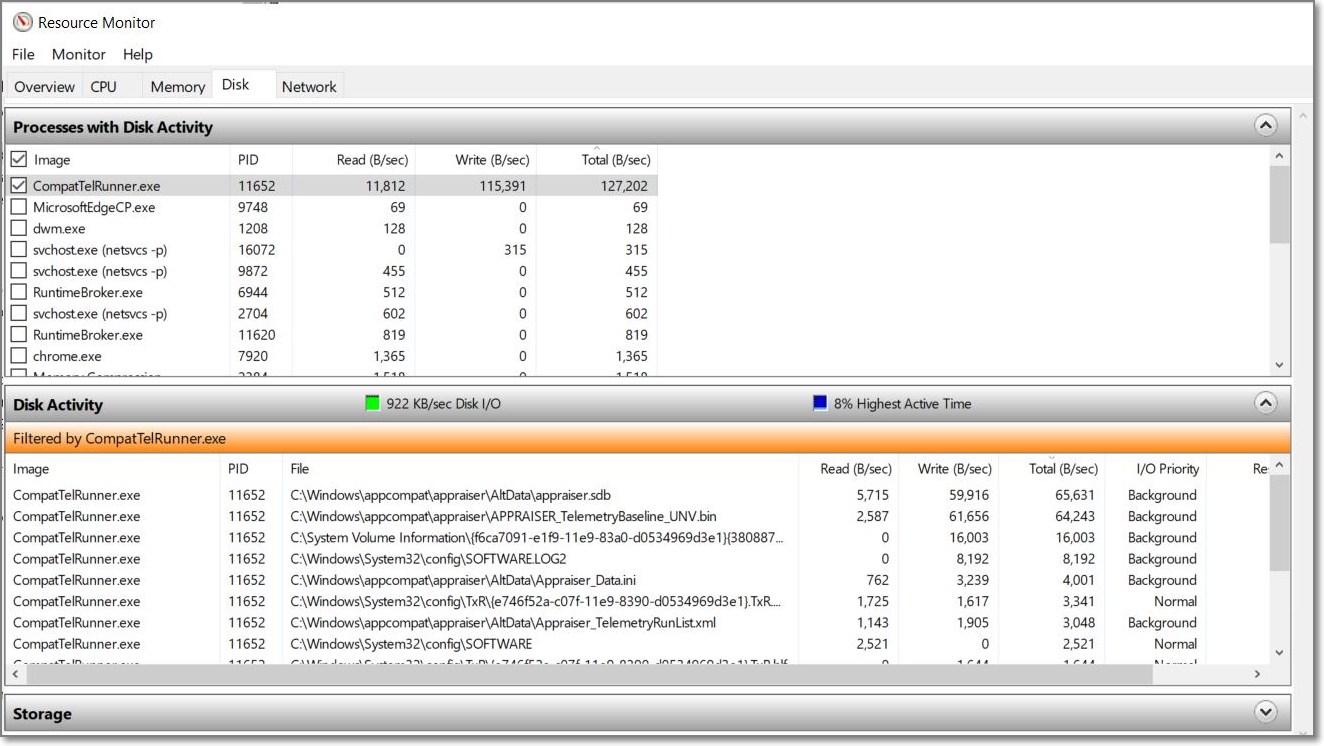Toggle the select-all Image checkbox in header
The height and width of the screenshot is (746, 1324).
pos(19,159)
